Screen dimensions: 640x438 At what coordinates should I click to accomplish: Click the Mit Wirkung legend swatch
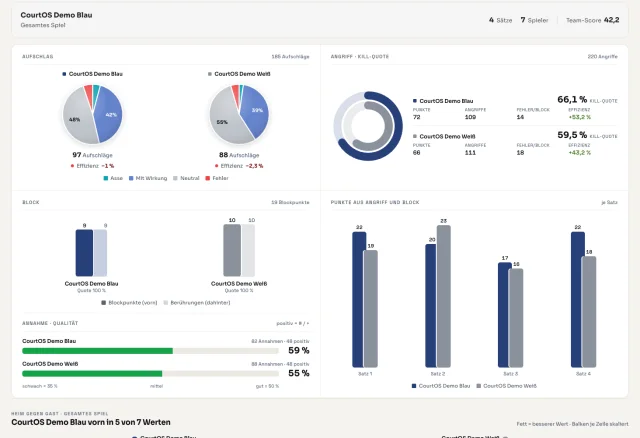tap(131, 178)
